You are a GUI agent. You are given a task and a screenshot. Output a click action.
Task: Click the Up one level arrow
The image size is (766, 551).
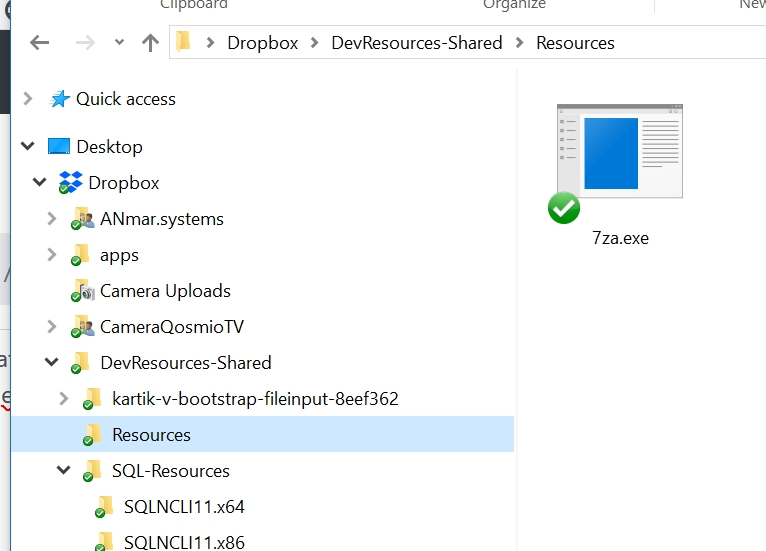point(150,42)
